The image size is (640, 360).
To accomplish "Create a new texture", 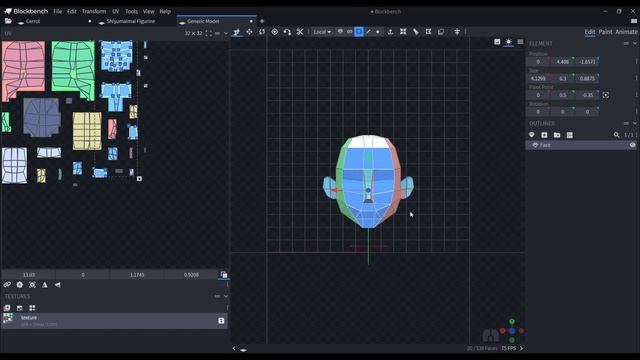I will (7, 308).
